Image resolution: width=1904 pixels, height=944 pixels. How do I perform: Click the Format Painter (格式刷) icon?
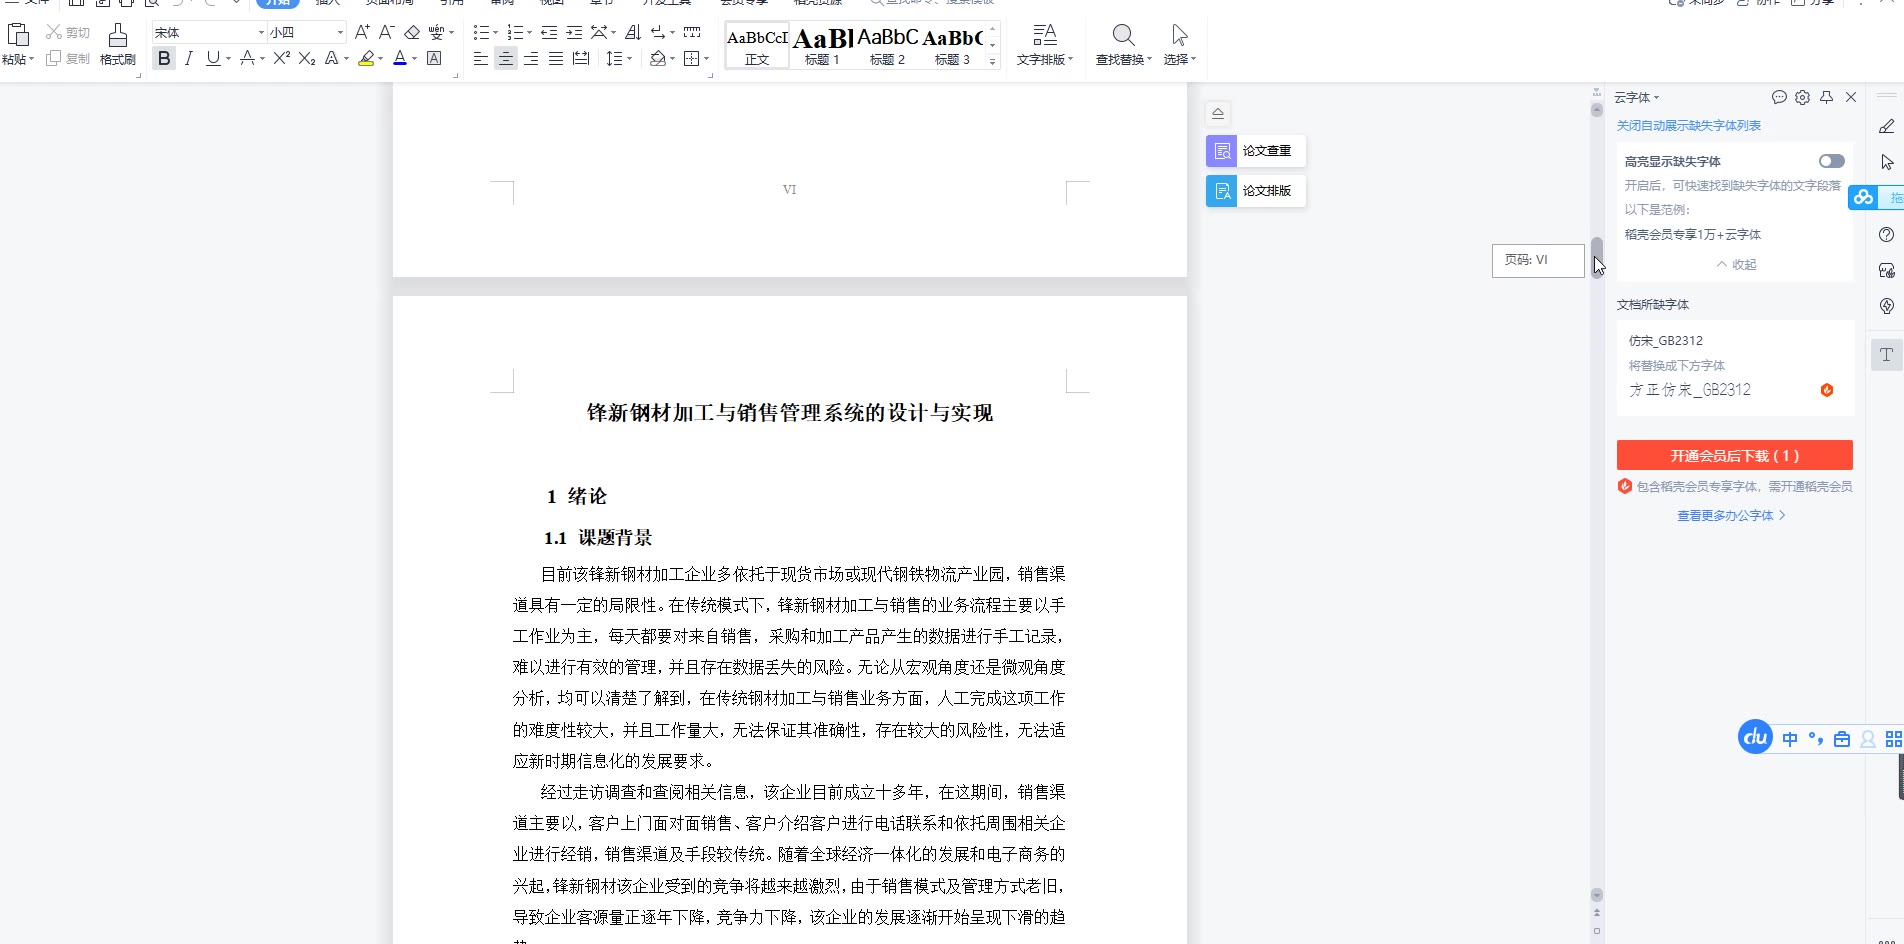coord(117,45)
